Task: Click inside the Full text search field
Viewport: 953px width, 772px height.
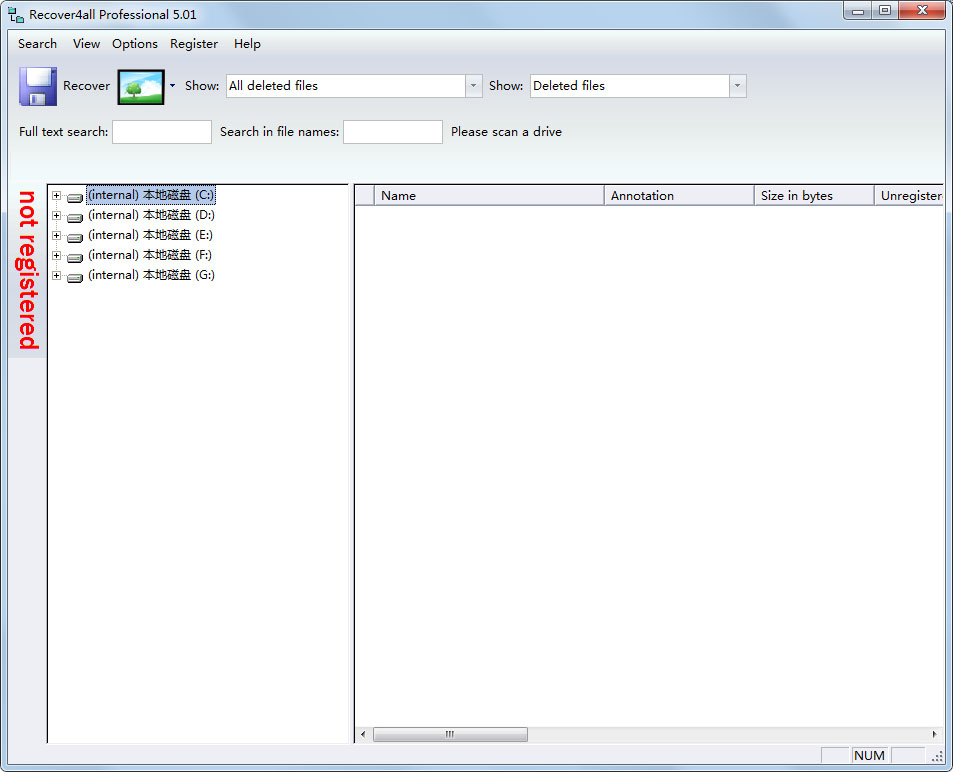Action: pyautogui.click(x=161, y=131)
